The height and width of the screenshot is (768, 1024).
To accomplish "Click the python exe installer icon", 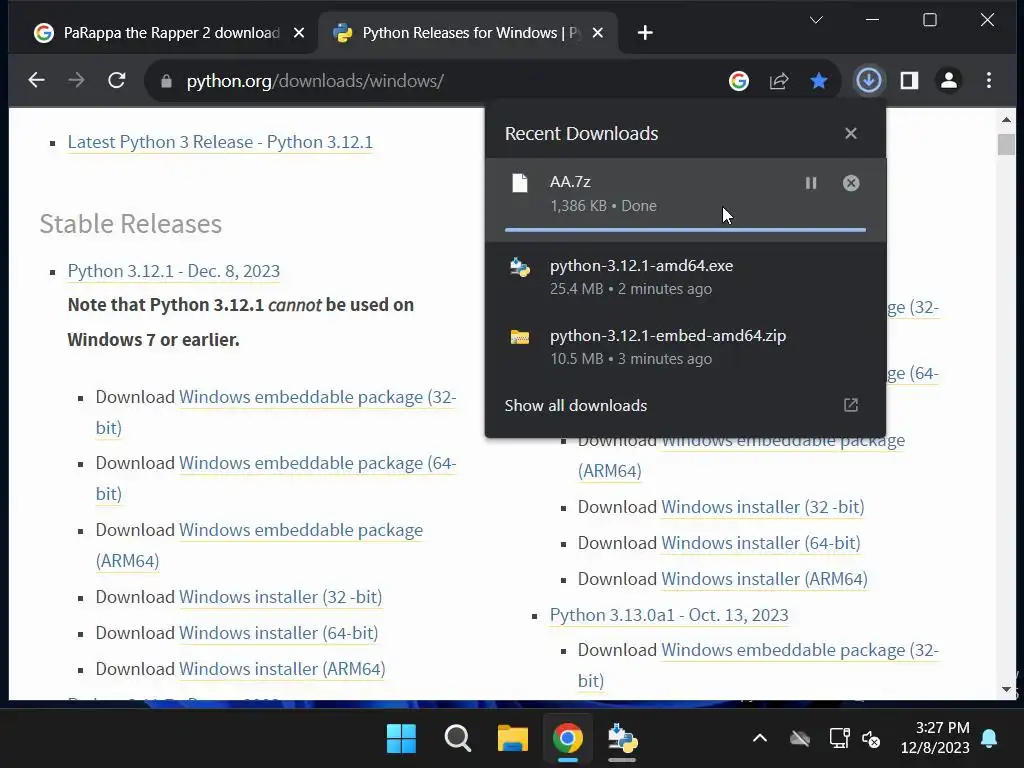I will [520, 267].
